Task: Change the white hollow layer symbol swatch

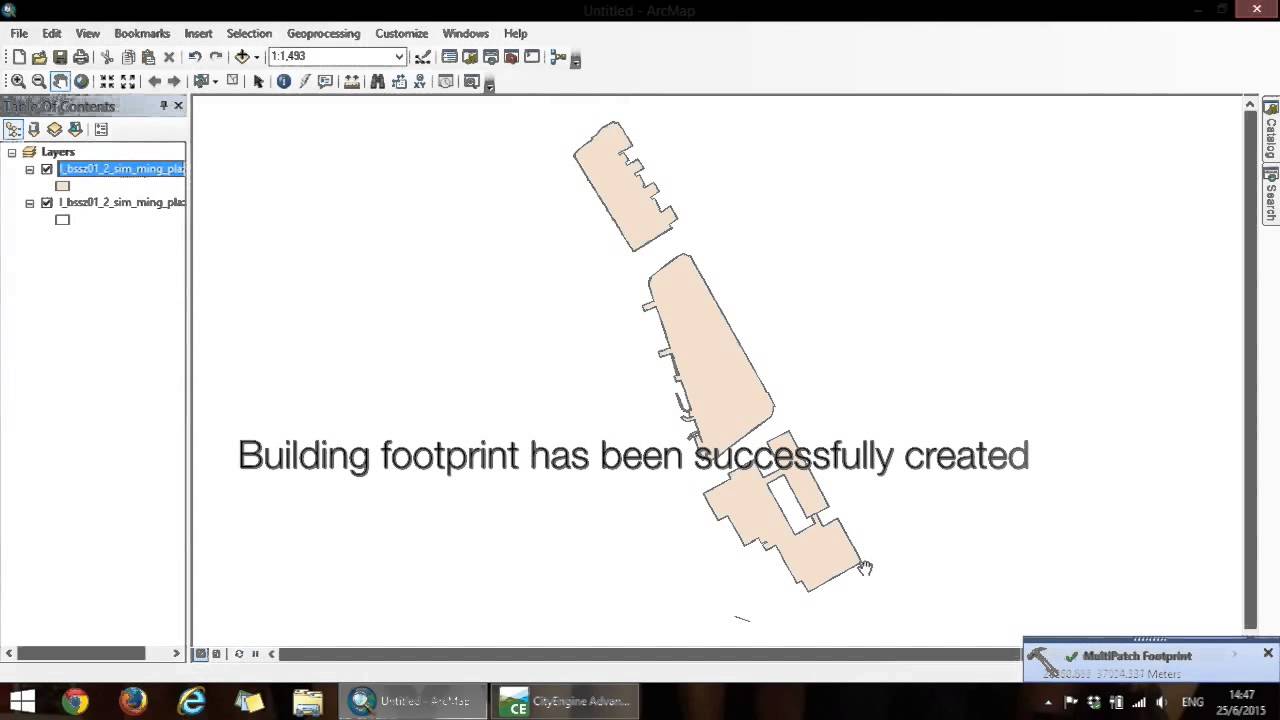Action: pyautogui.click(x=63, y=220)
